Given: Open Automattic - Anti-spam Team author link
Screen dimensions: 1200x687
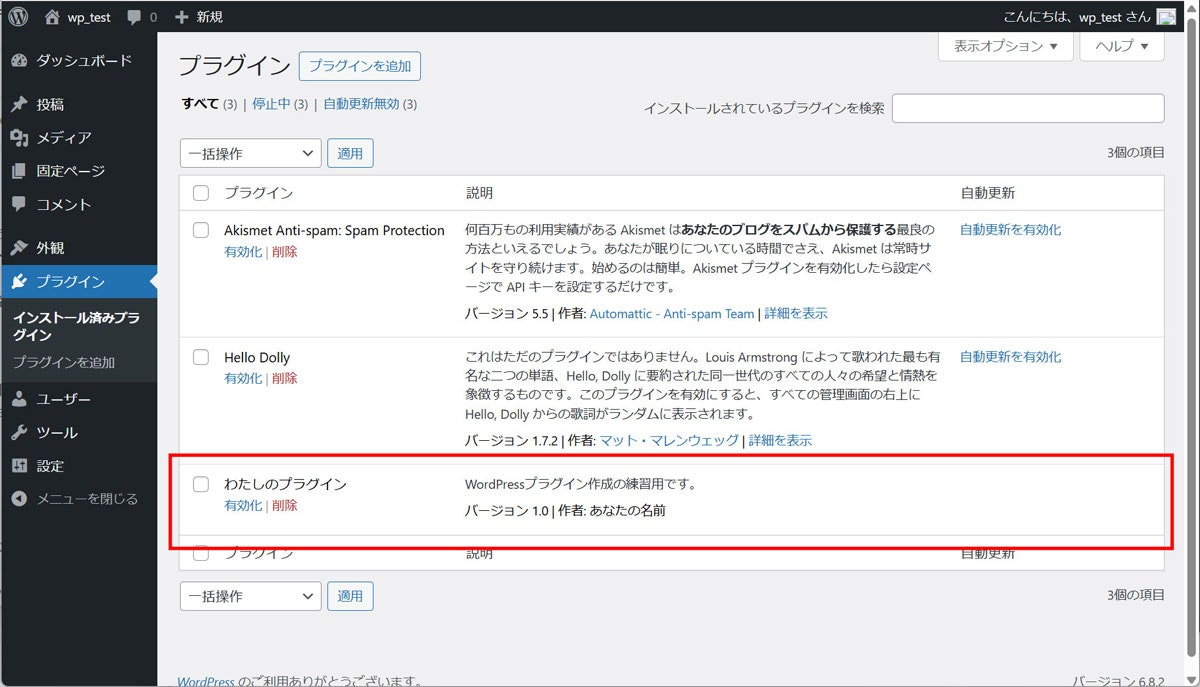Looking at the screenshot, I should (x=672, y=314).
